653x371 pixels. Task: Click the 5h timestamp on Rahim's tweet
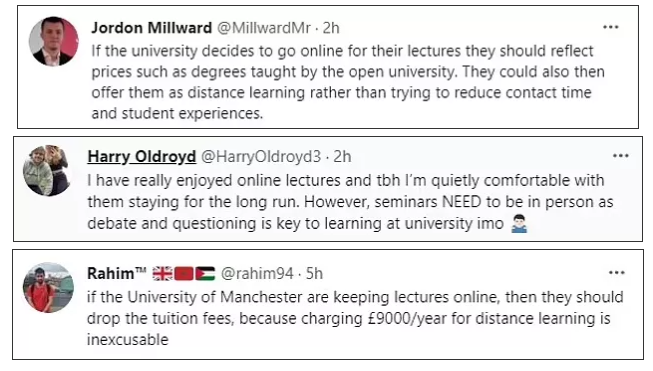[314, 274]
